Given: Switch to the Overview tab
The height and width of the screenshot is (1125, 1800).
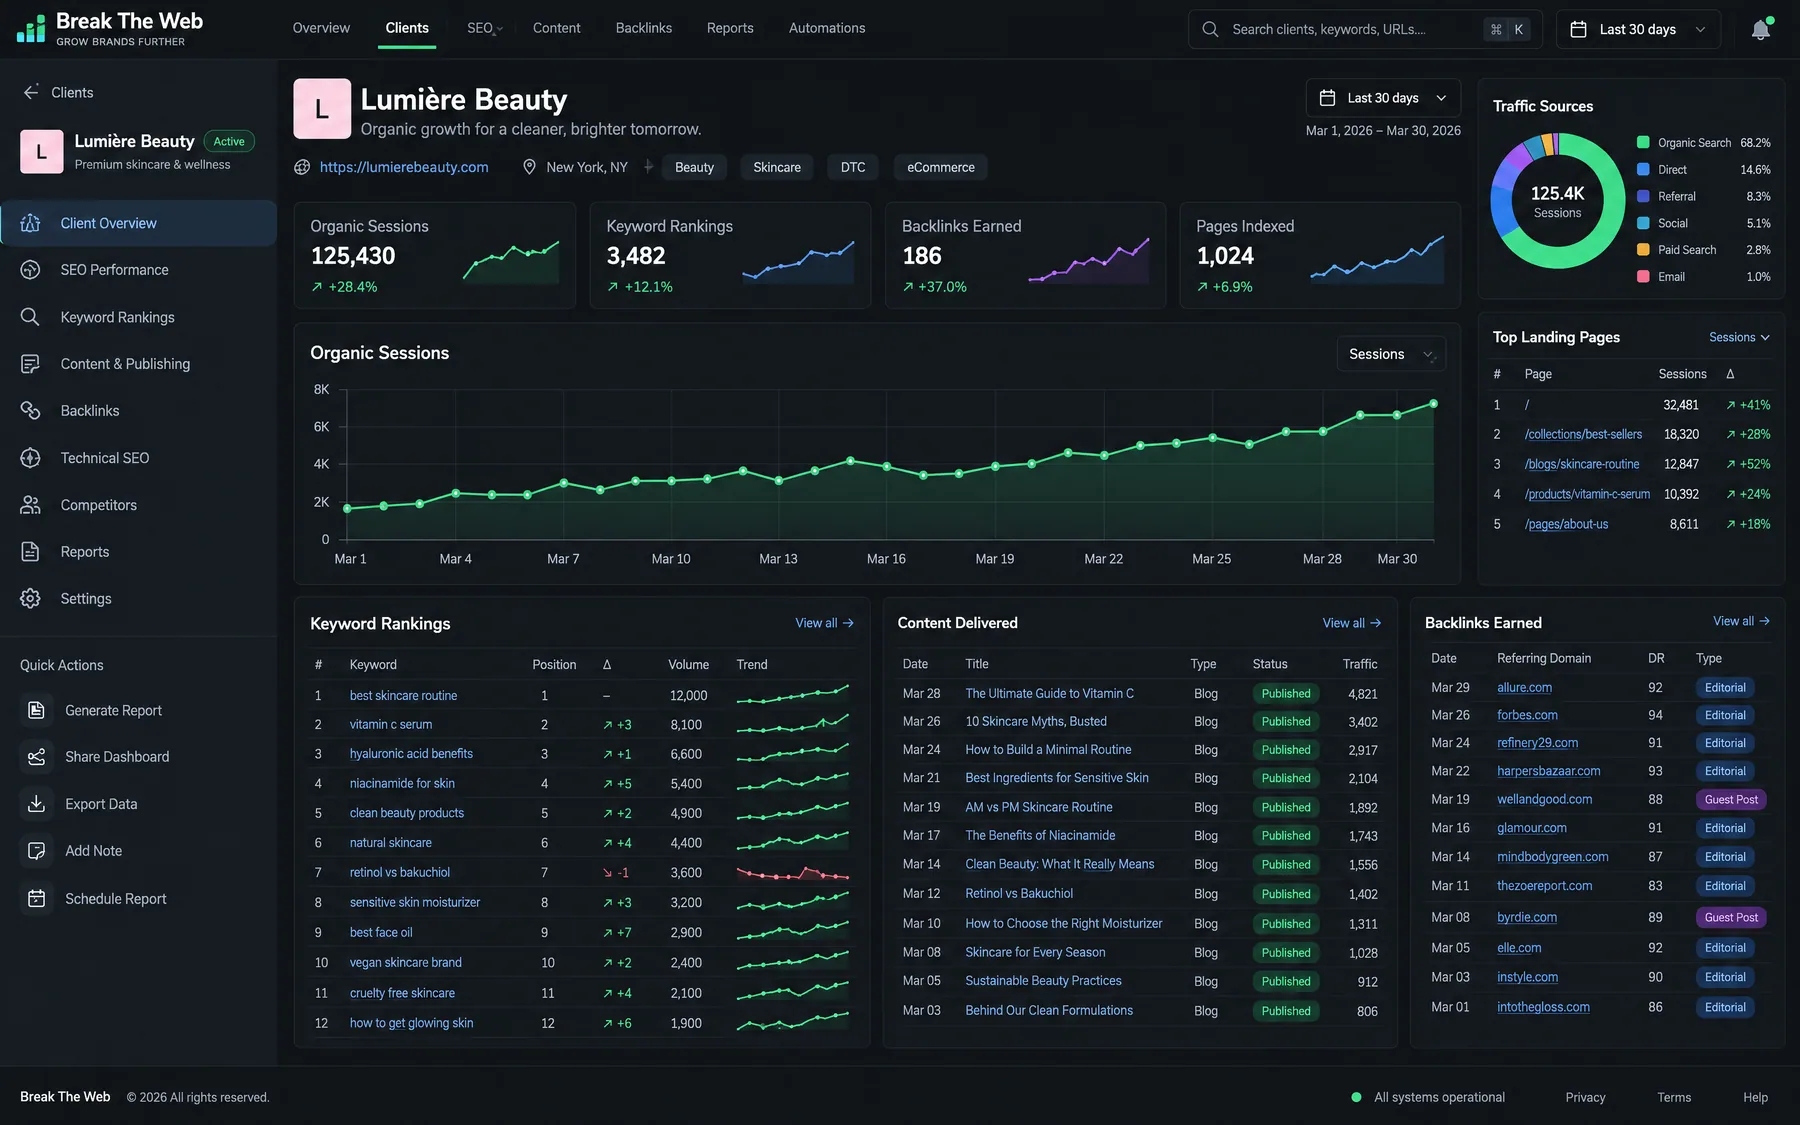Looking at the screenshot, I should point(321,28).
